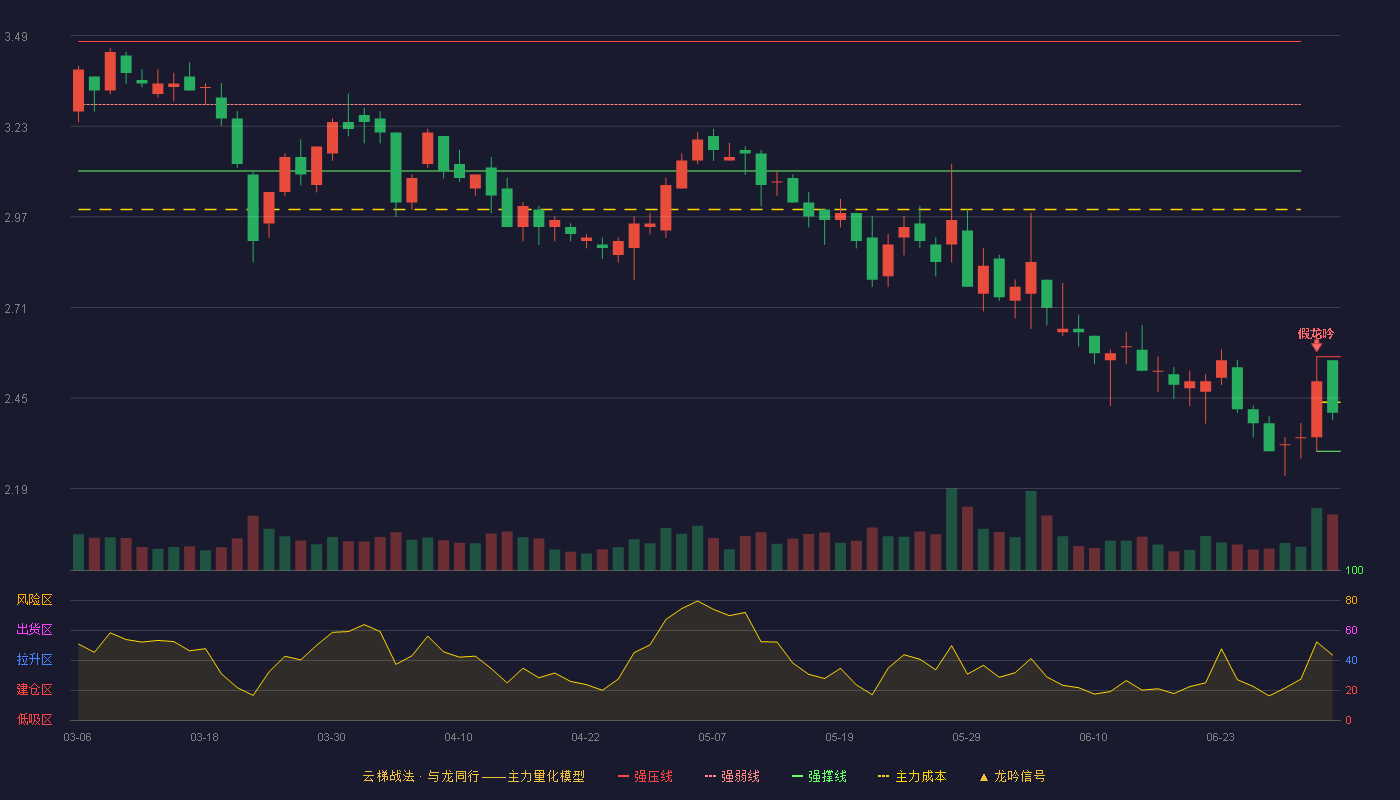Toggle the 强弱线 legend entry
1400x800 pixels.
tap(732, 776)
